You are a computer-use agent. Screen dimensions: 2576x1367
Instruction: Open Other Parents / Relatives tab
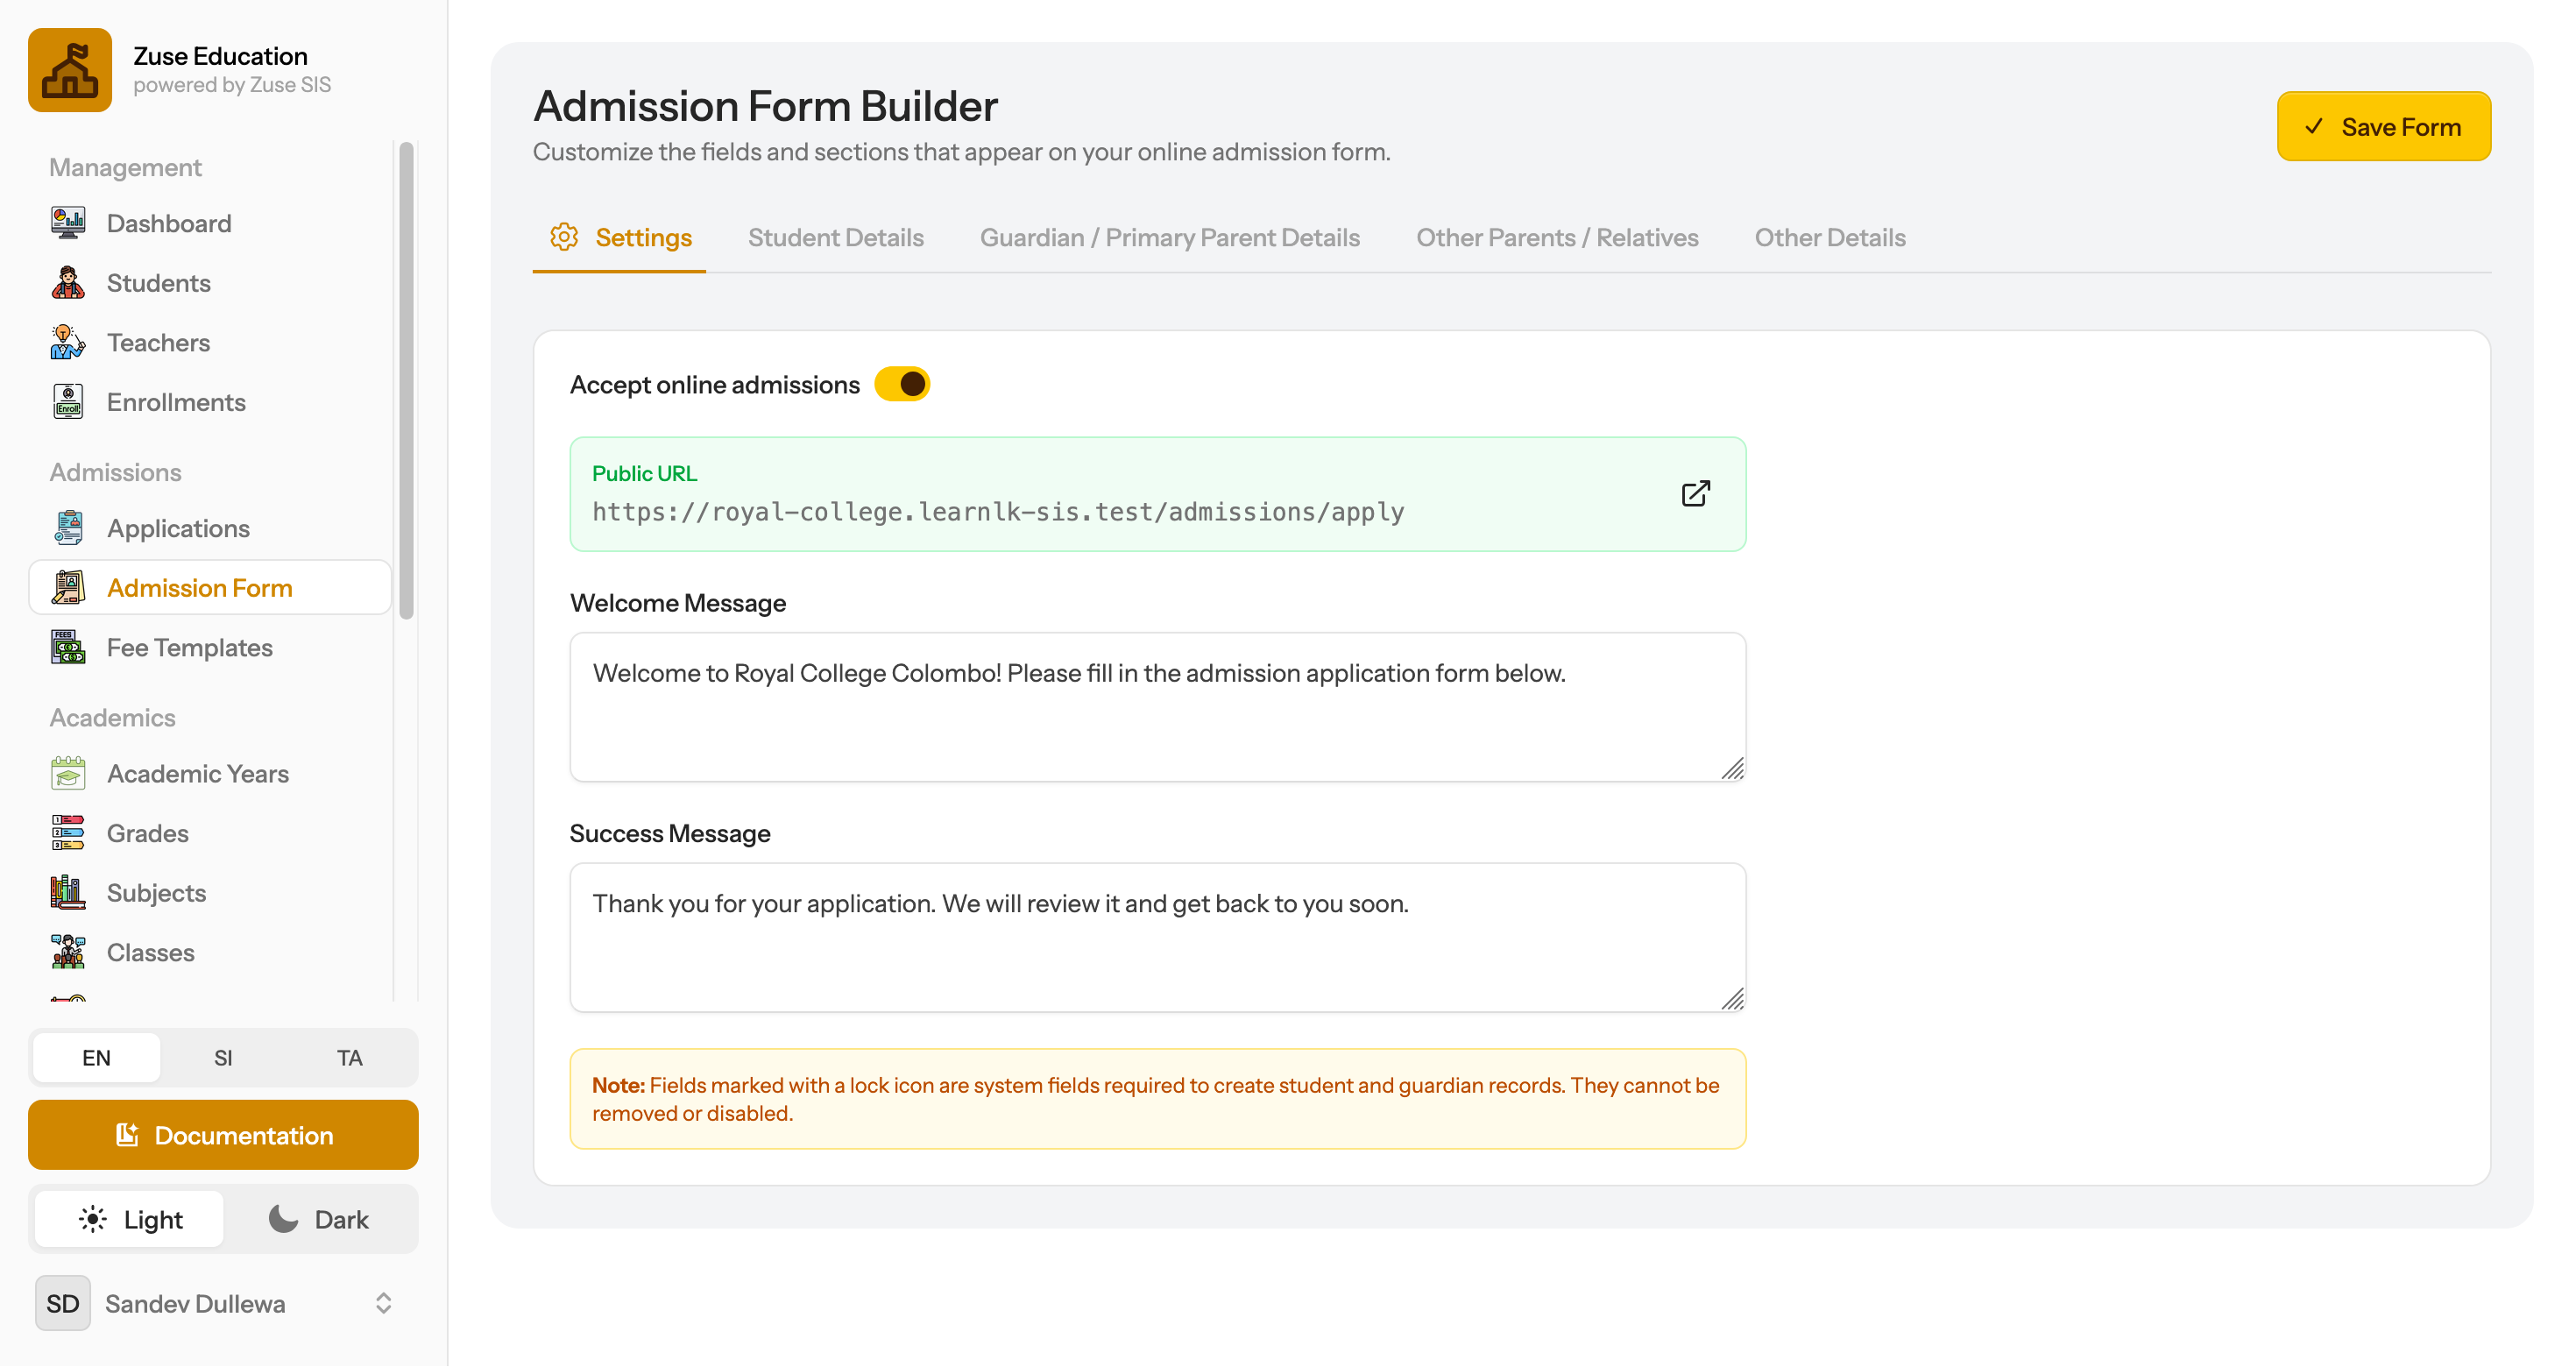(1556, 237)
